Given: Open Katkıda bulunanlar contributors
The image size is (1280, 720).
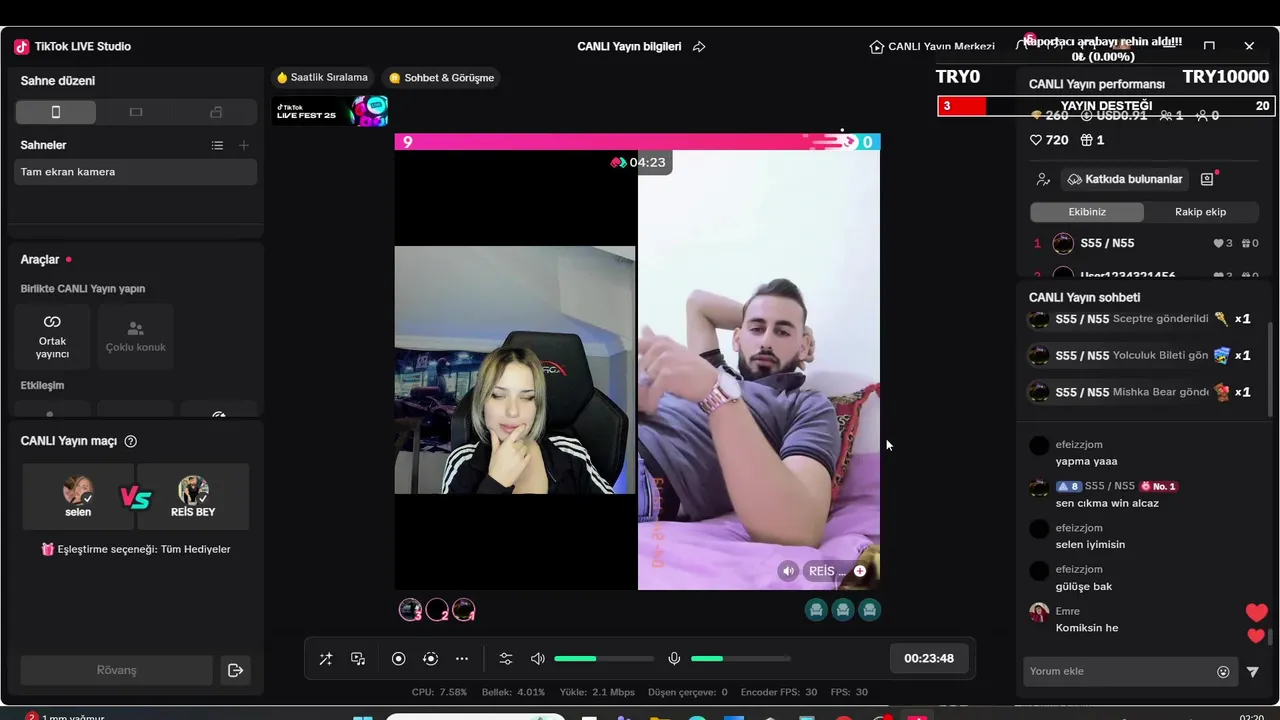Looking at the screenshot, I should [x=1125, y=179].
